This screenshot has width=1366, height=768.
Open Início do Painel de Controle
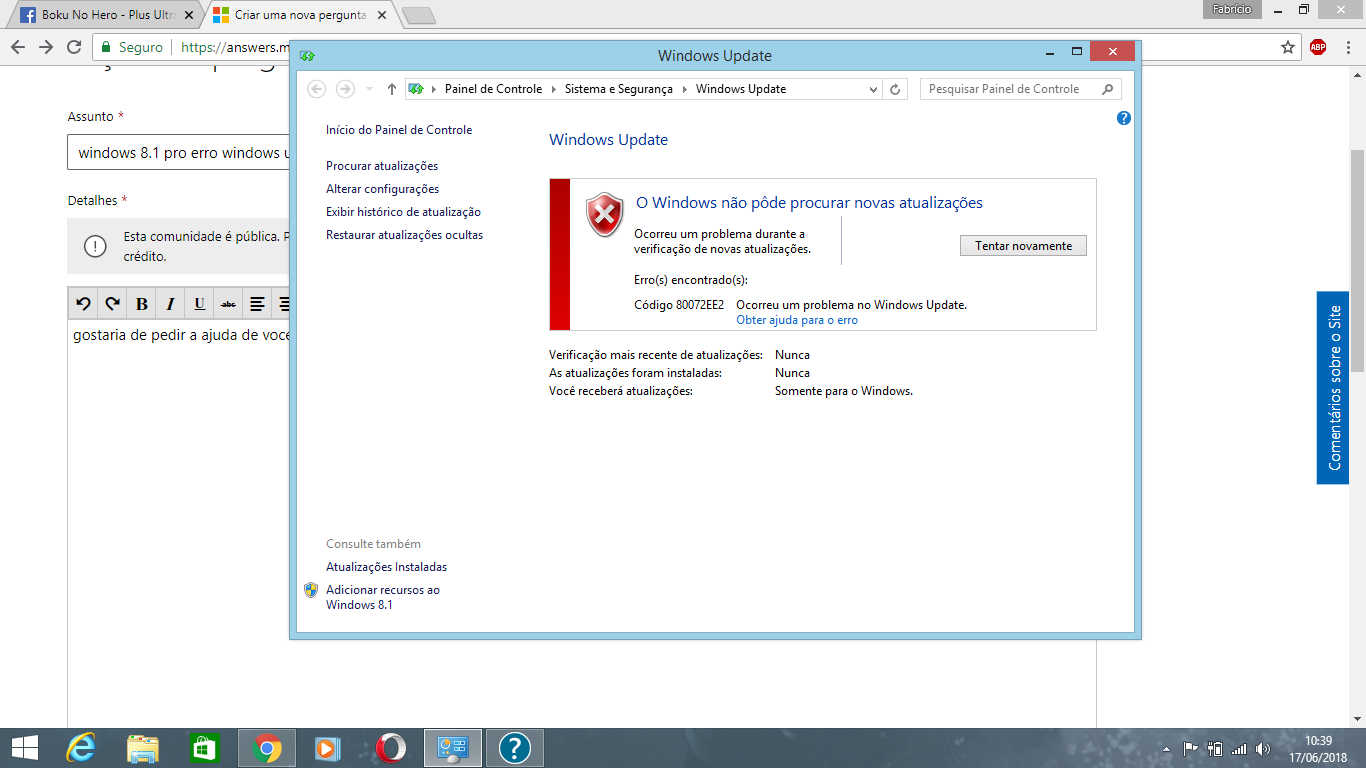click(399, 130)
